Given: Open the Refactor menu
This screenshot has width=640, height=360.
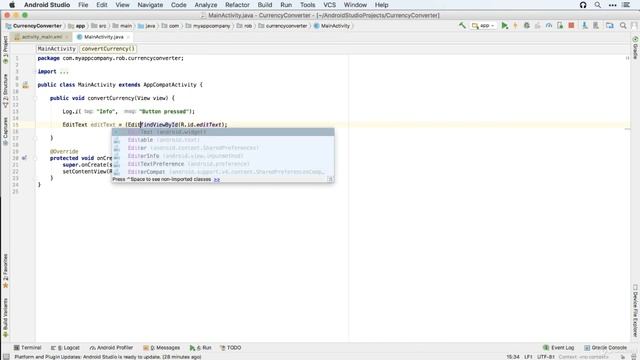Looking at the screenshot, I should tap(237, 5).
